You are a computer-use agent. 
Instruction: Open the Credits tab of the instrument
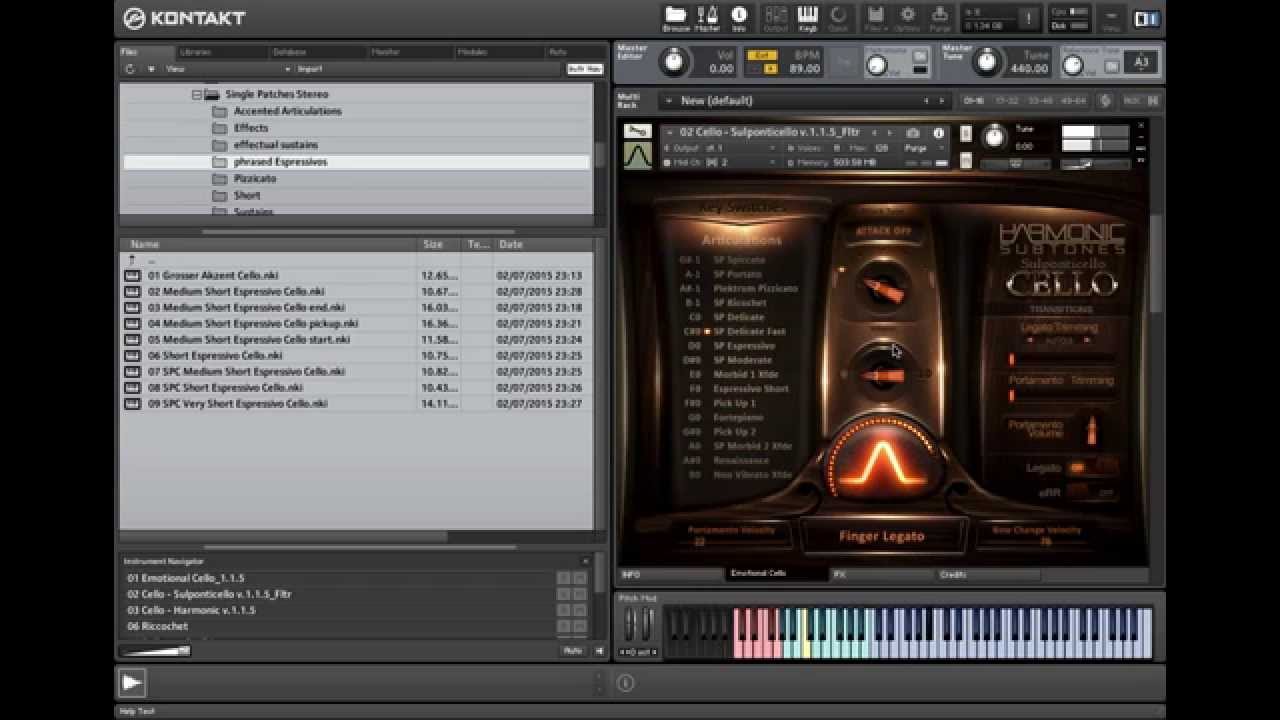tap(988, 575)
